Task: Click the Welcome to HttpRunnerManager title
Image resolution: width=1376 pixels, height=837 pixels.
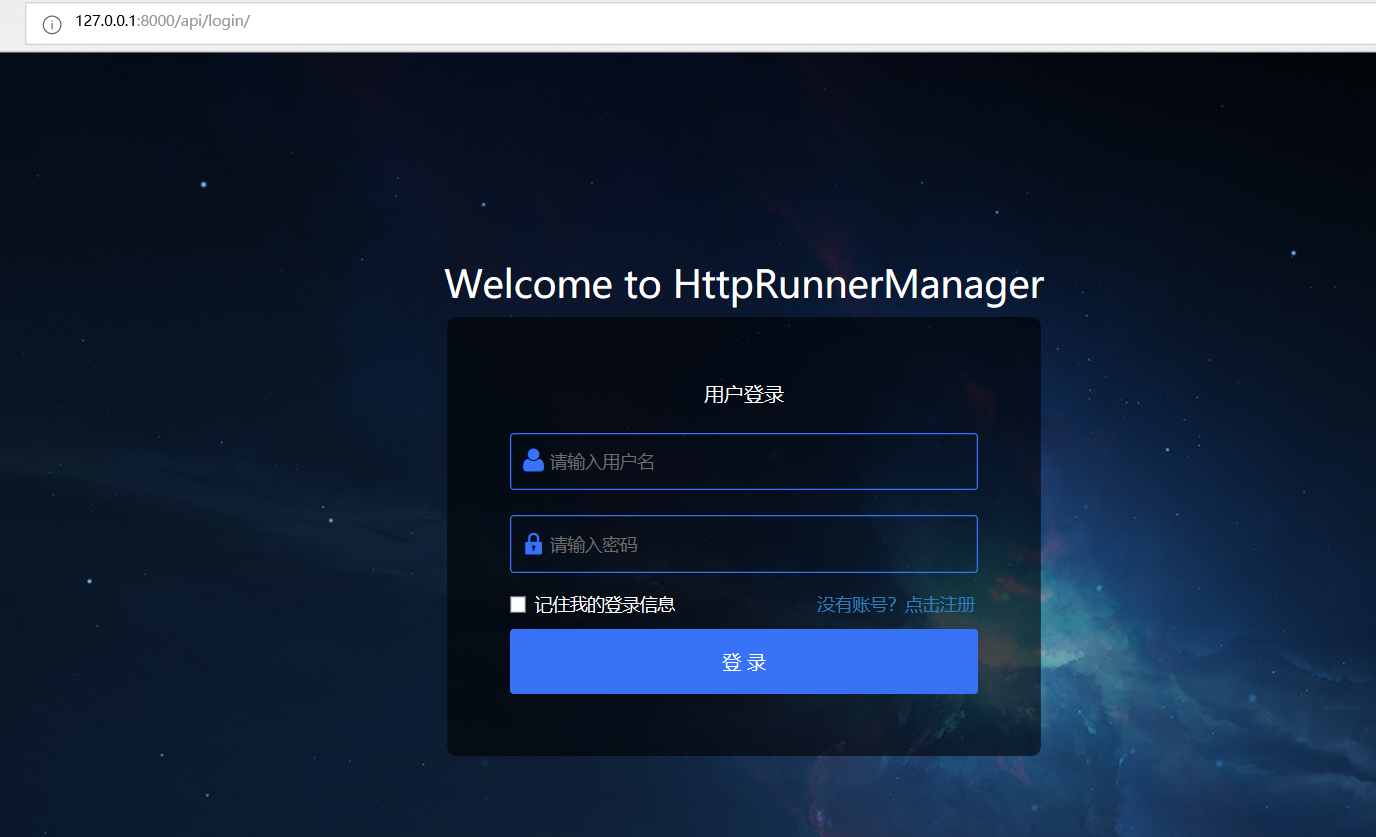Action: [x=744, y=284]
